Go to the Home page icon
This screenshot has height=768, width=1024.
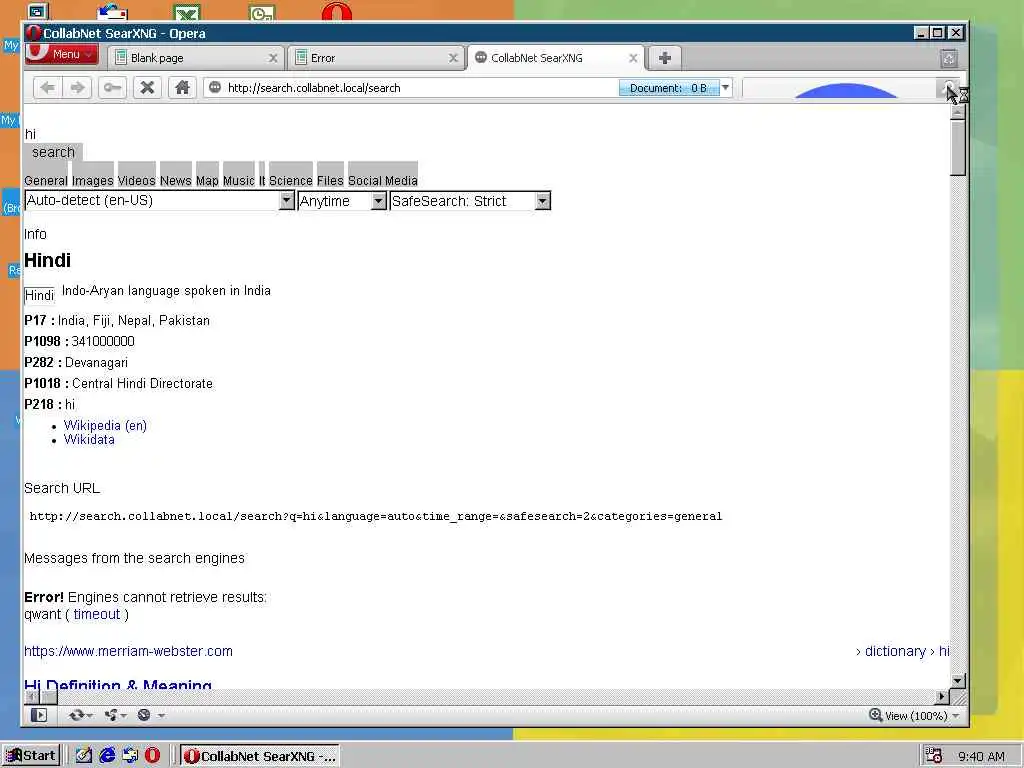(x=182, y=88)
